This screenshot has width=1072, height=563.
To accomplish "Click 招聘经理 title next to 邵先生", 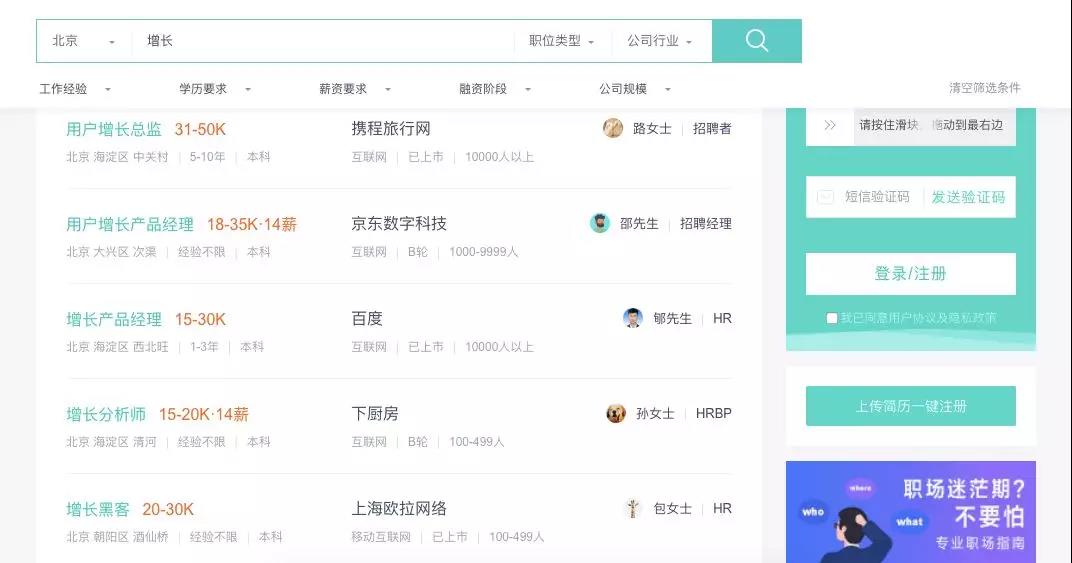I will pos(706,224).
